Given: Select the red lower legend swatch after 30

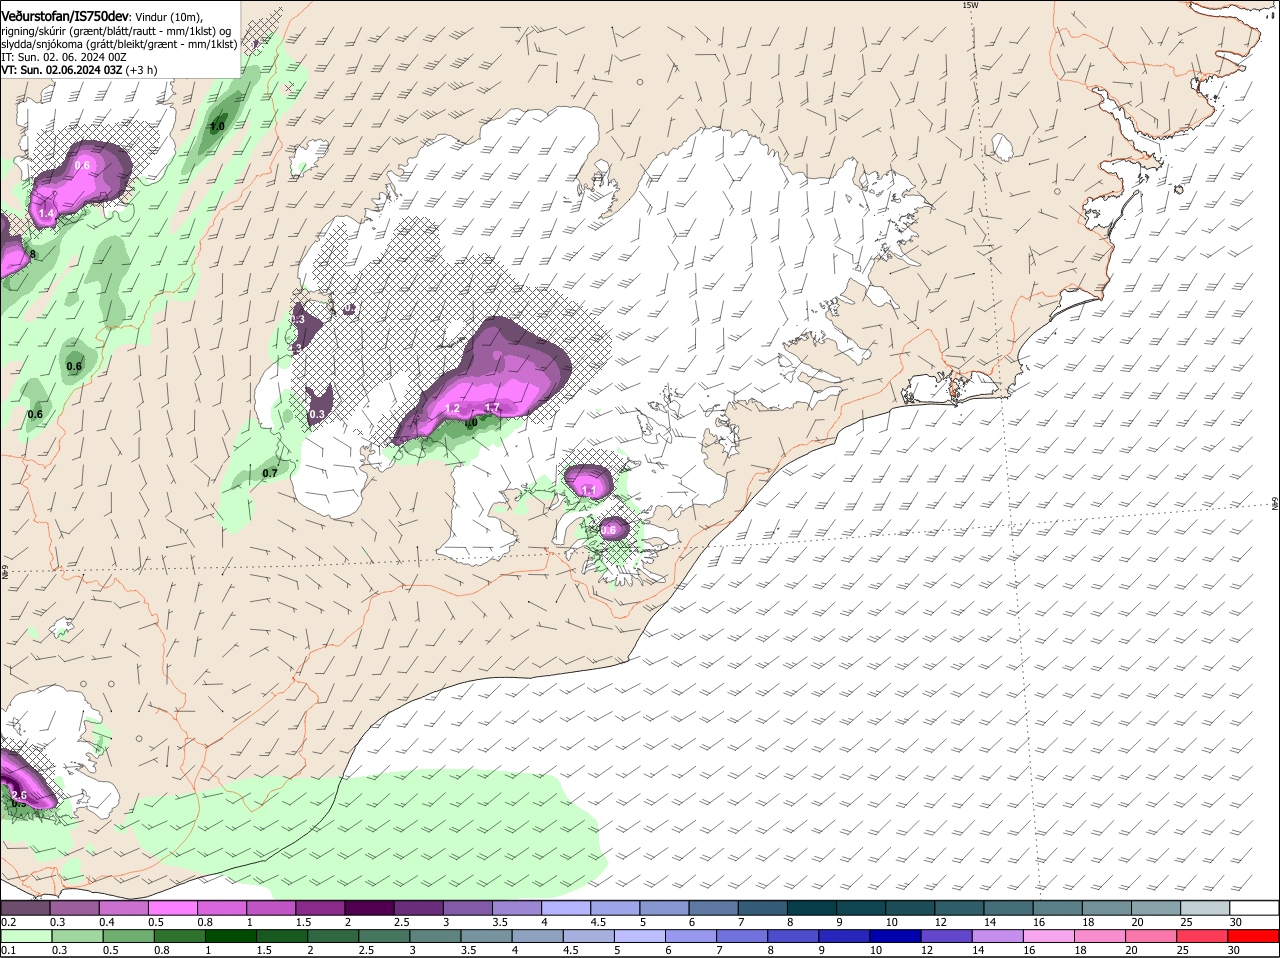Looking at the screenshot, I should [1254, 936].
